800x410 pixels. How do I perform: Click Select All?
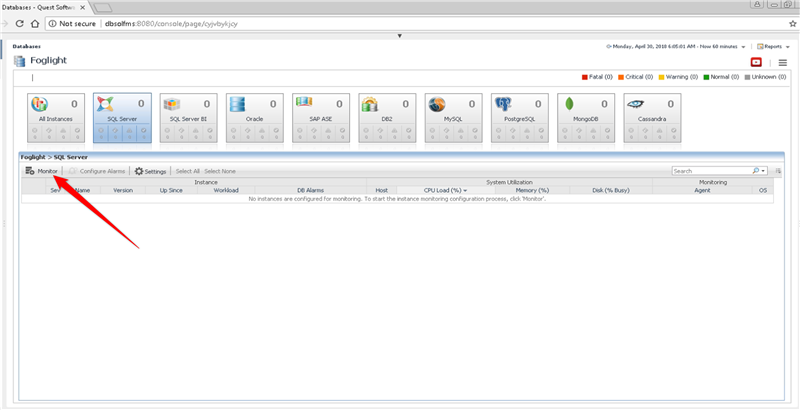click(188, 171)
